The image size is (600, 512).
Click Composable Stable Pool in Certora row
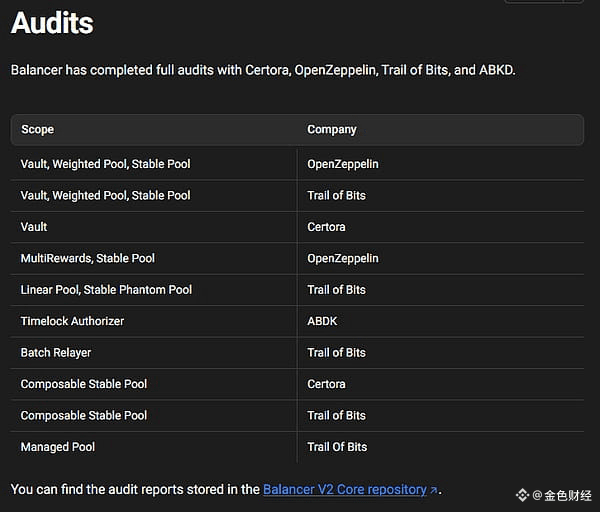[84, 384]
